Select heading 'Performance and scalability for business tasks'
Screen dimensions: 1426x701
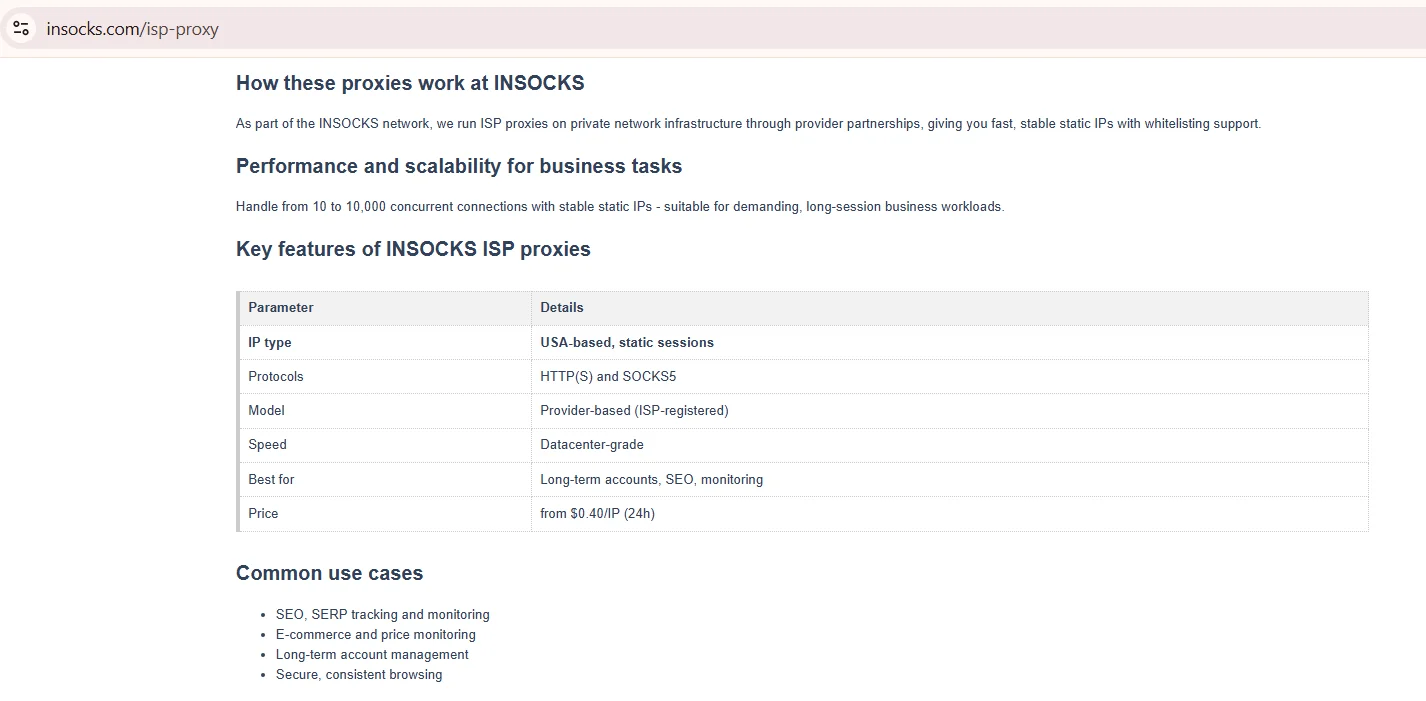(x=459, y=166)
